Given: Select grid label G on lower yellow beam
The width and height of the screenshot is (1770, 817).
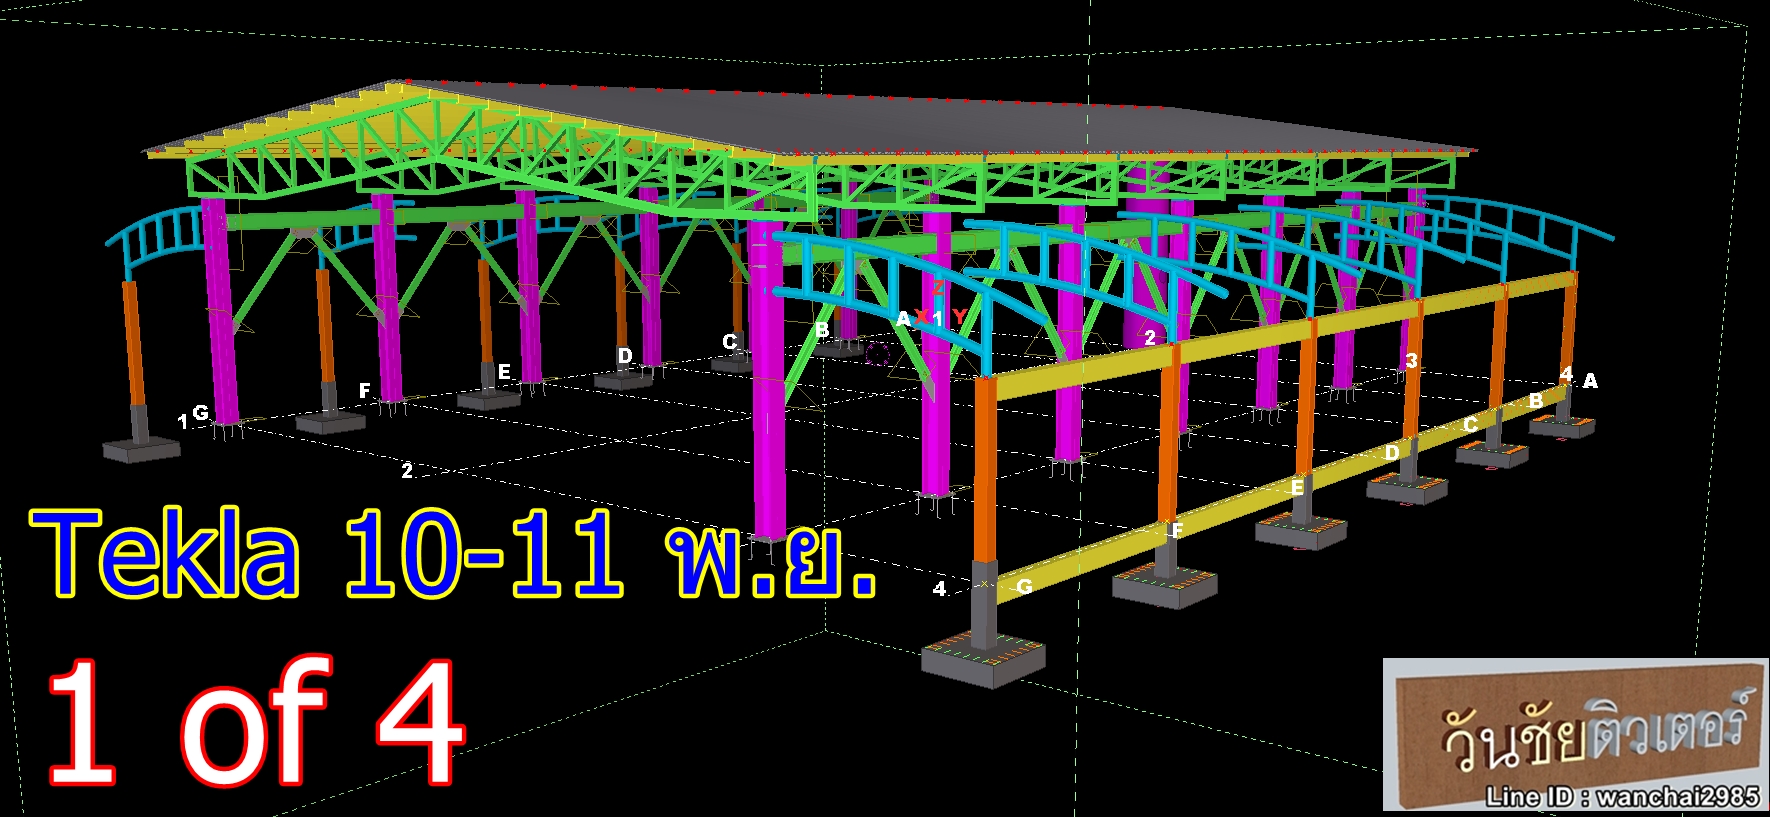Looking at the screenshot, I should (1024, 586).
